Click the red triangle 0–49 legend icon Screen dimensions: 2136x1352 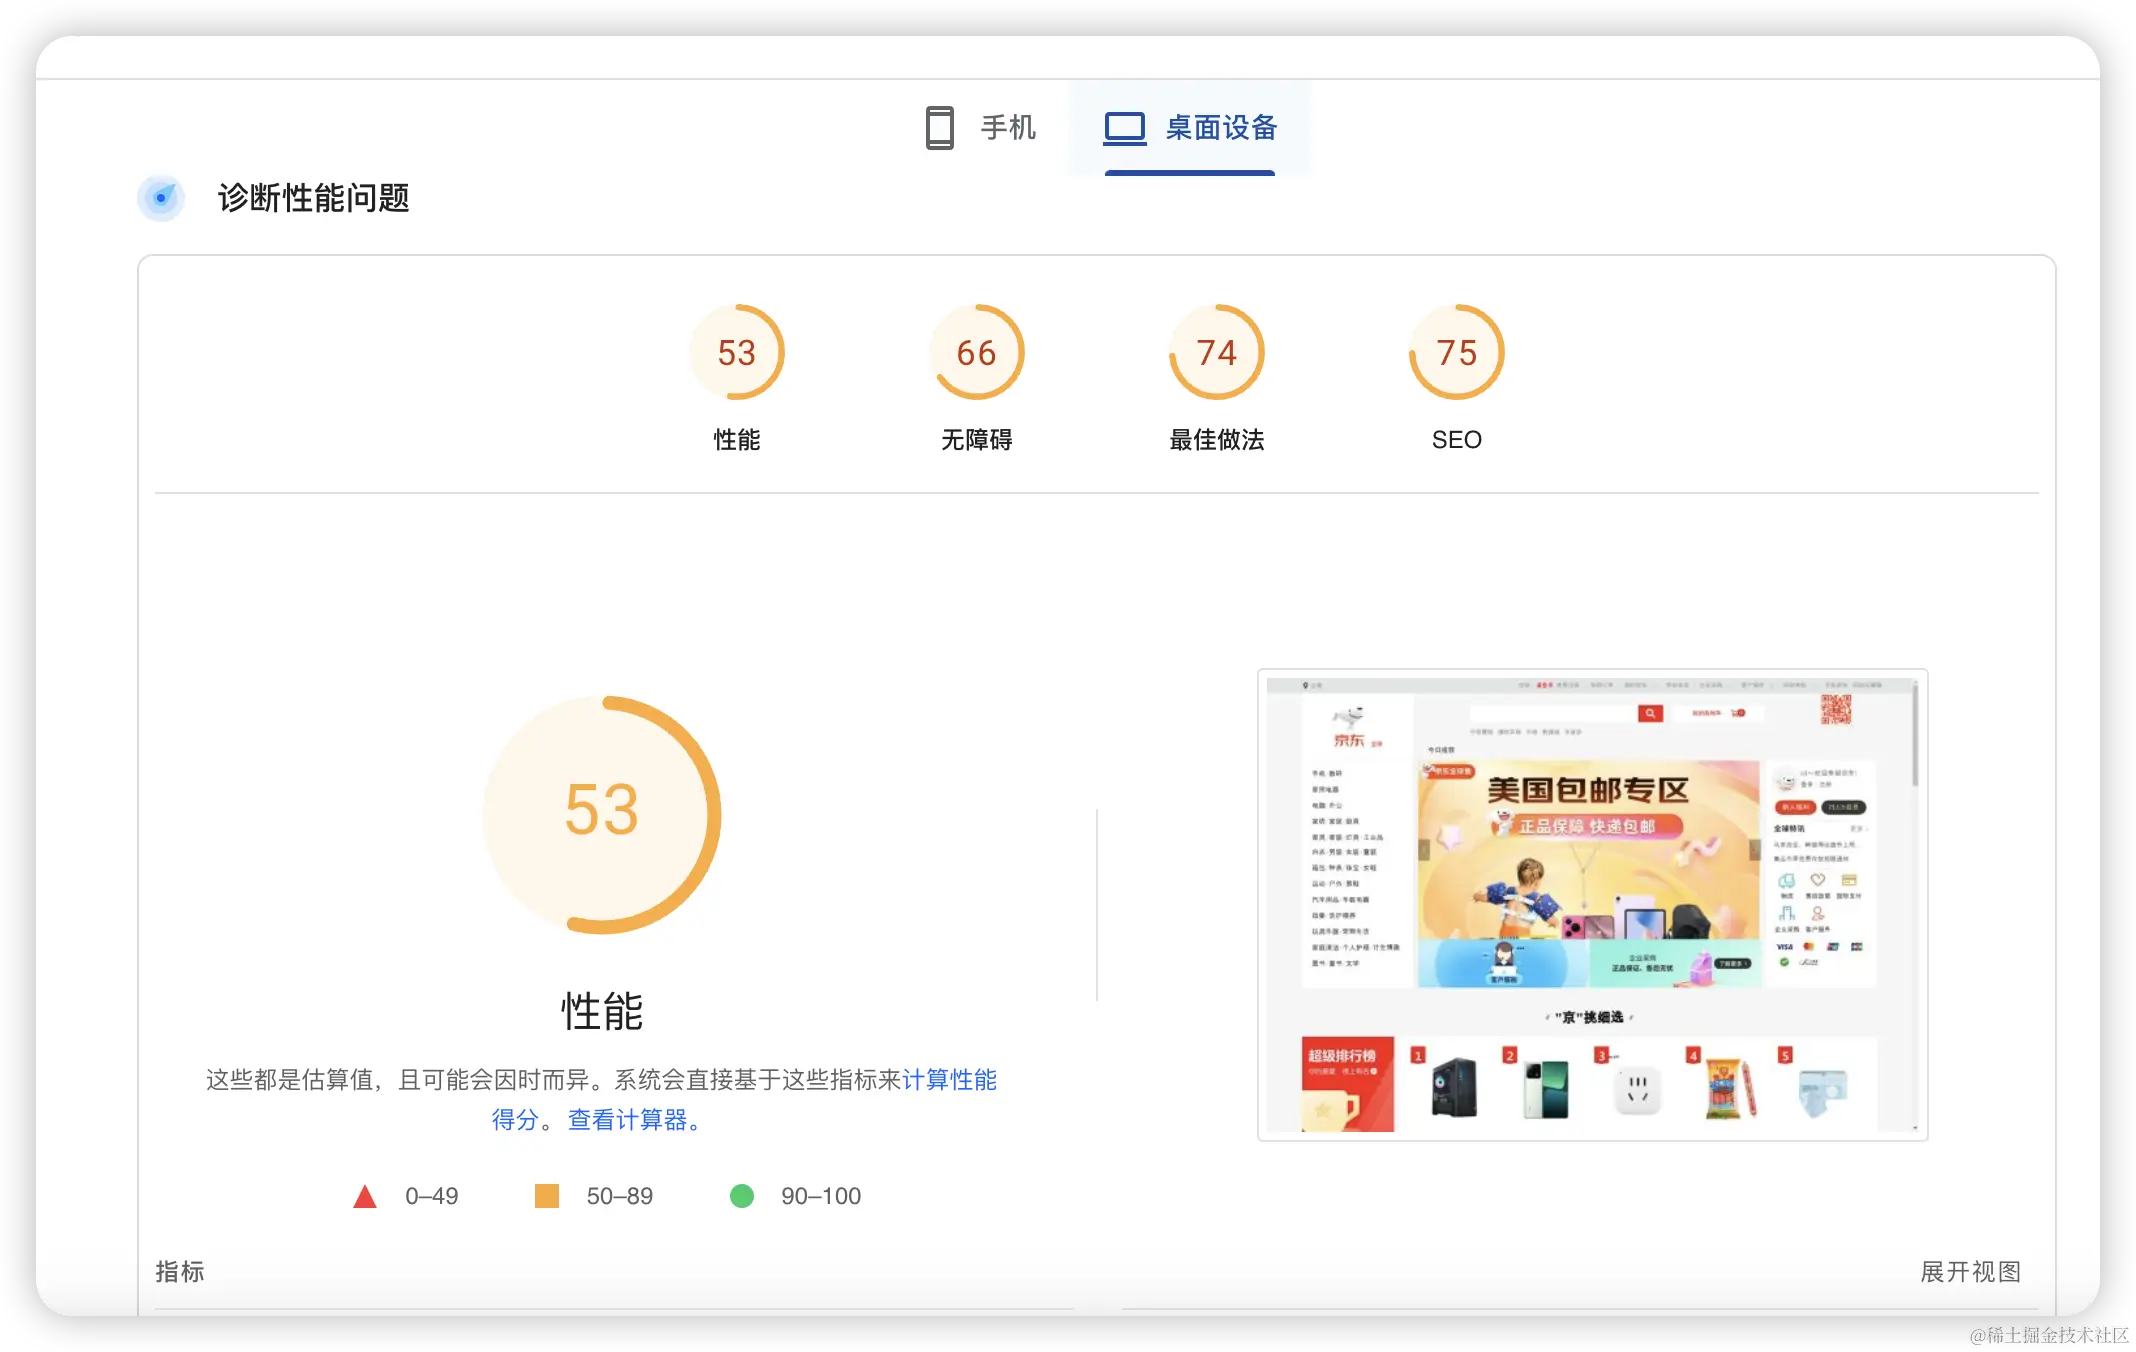point(365,1196)
